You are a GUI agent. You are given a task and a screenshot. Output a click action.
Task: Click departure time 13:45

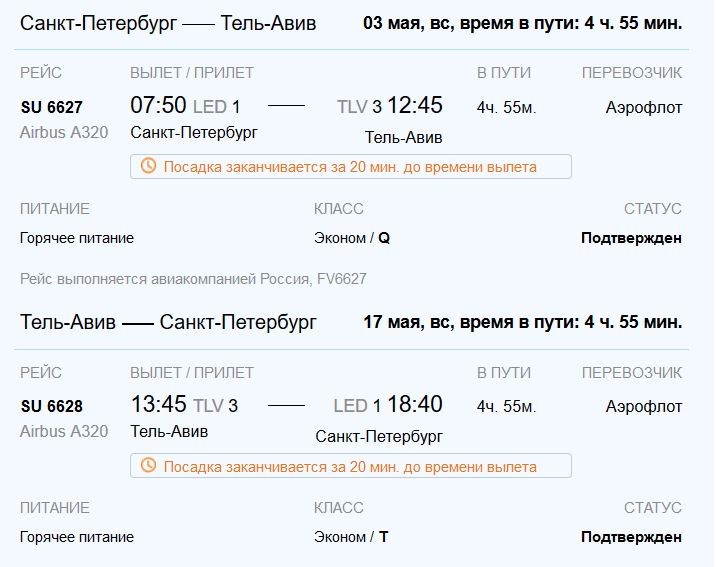(x=159, y=404)
